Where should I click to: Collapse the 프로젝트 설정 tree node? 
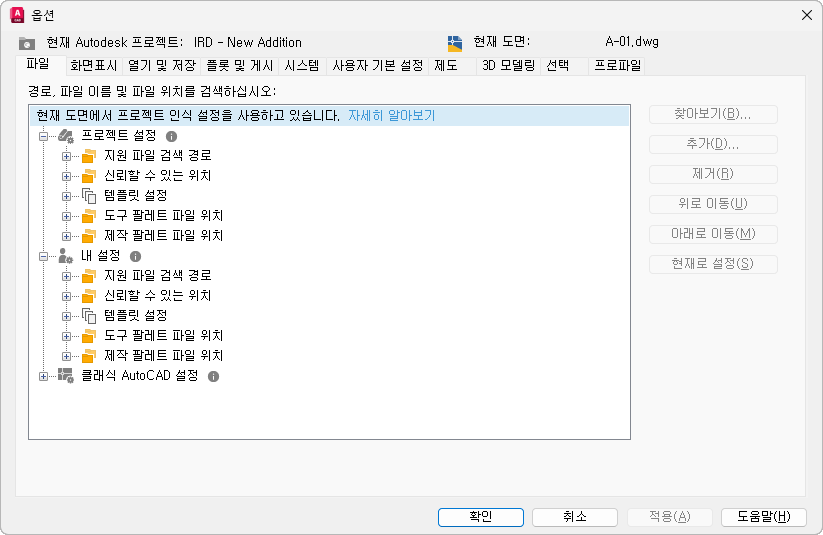click(x=44, y=137)
